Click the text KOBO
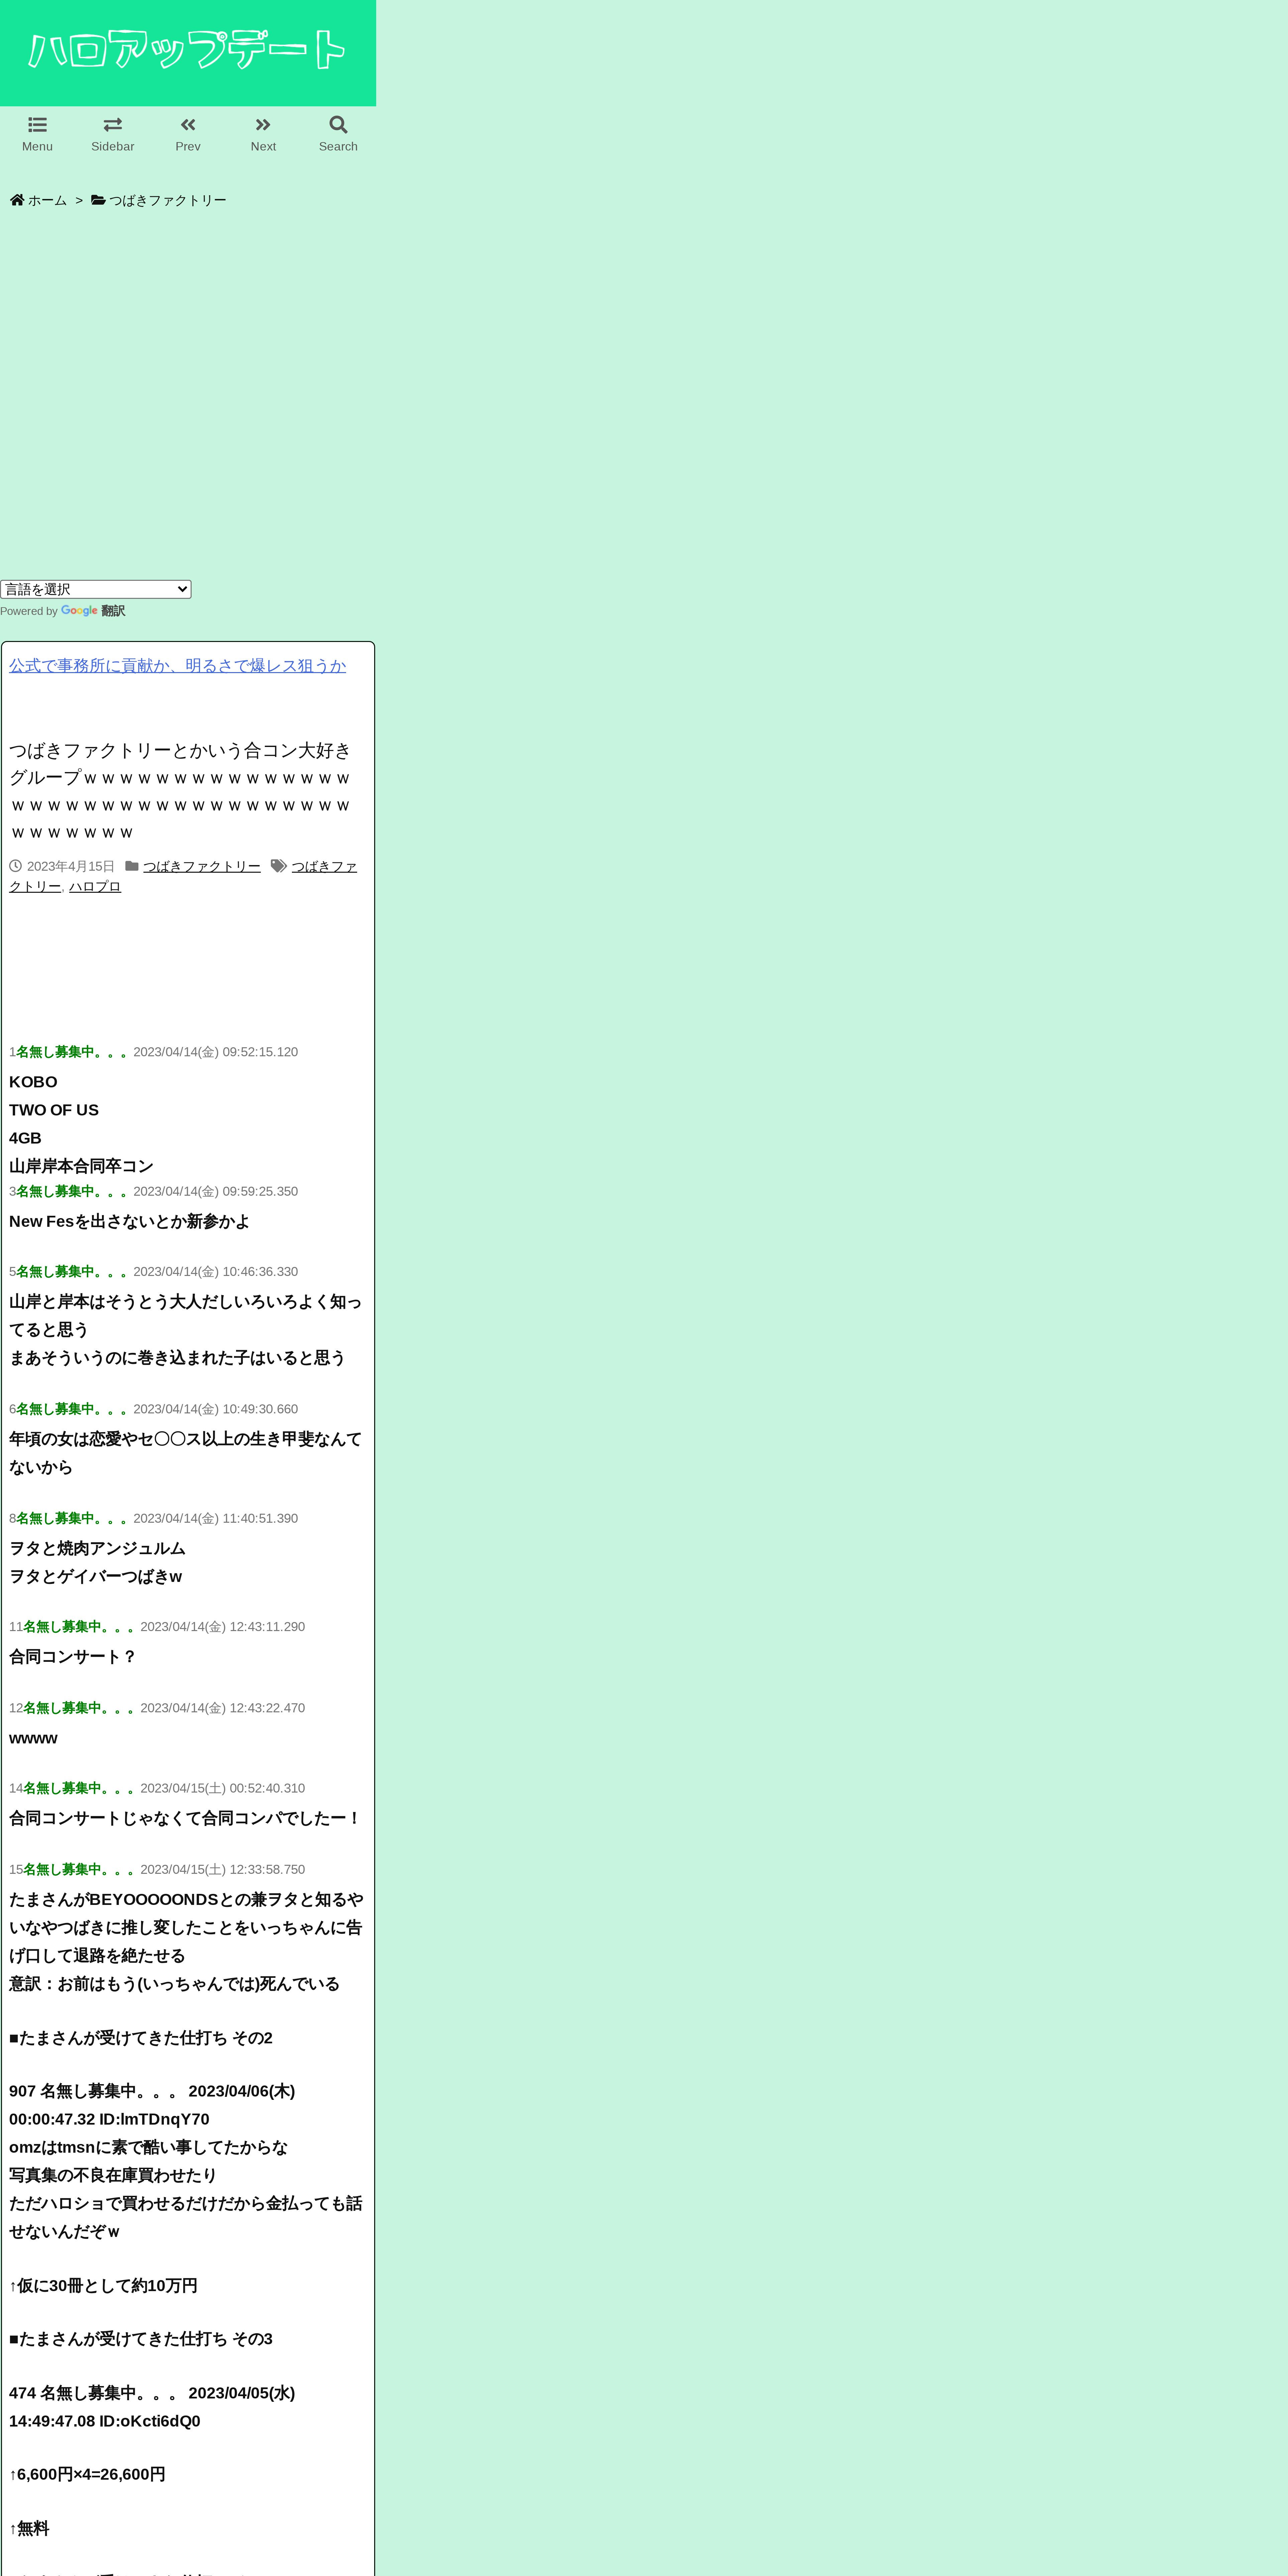Viewport: 1288px width, 2576px height. (33, 1082)
